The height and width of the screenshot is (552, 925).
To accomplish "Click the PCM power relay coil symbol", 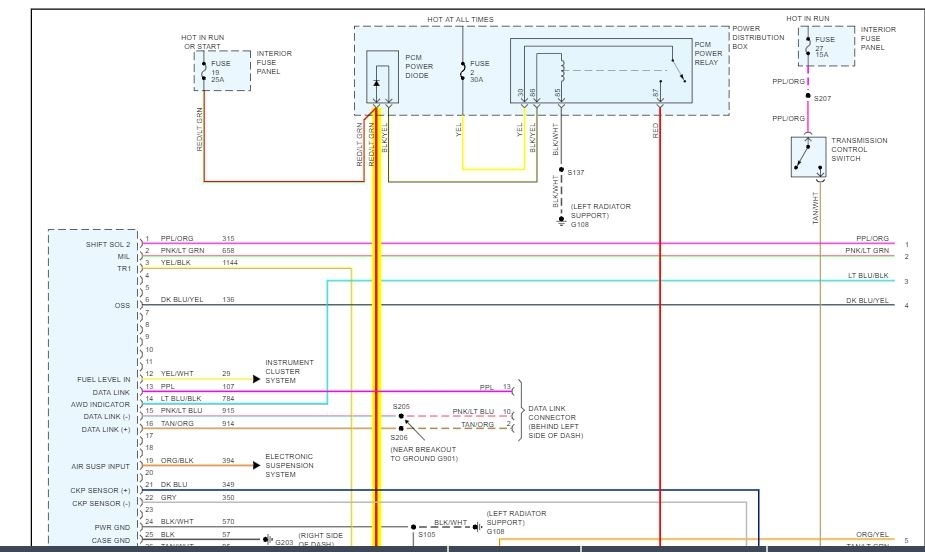I will [x=562, y=70].
